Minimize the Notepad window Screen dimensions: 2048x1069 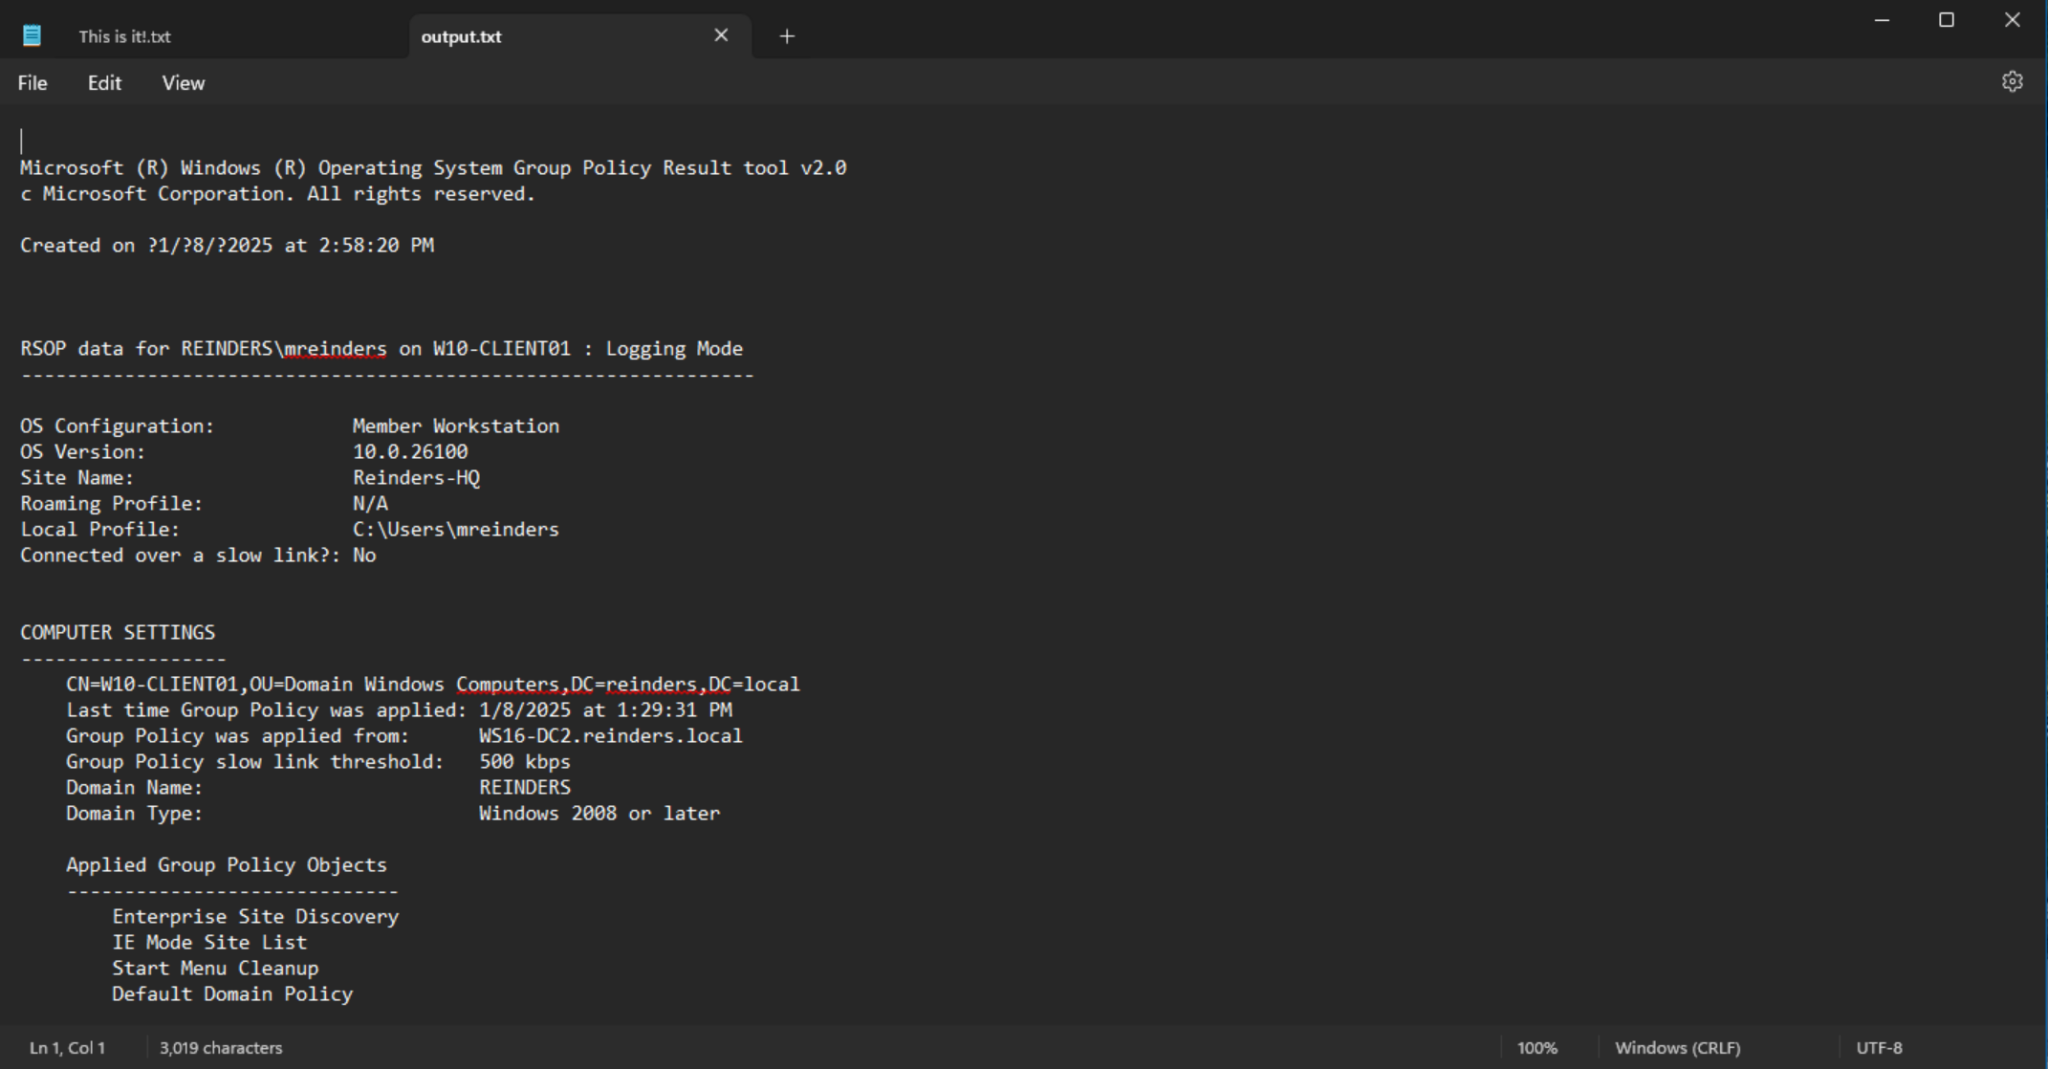(x=1881, y=19)
